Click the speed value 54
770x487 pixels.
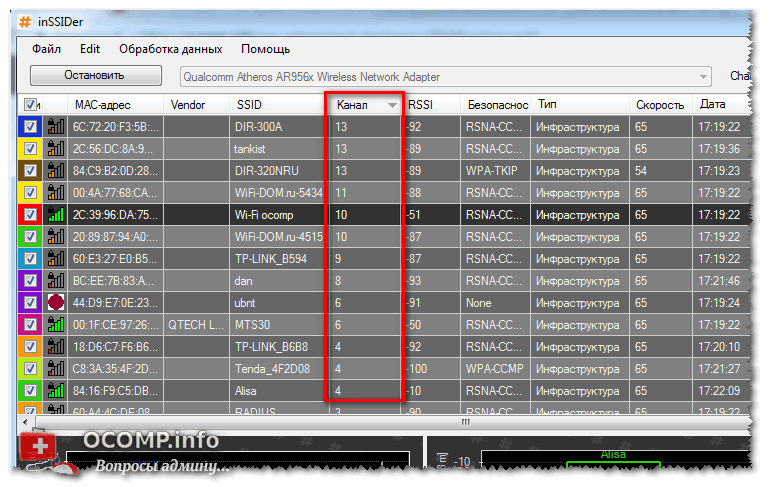[x=641, y=171]
